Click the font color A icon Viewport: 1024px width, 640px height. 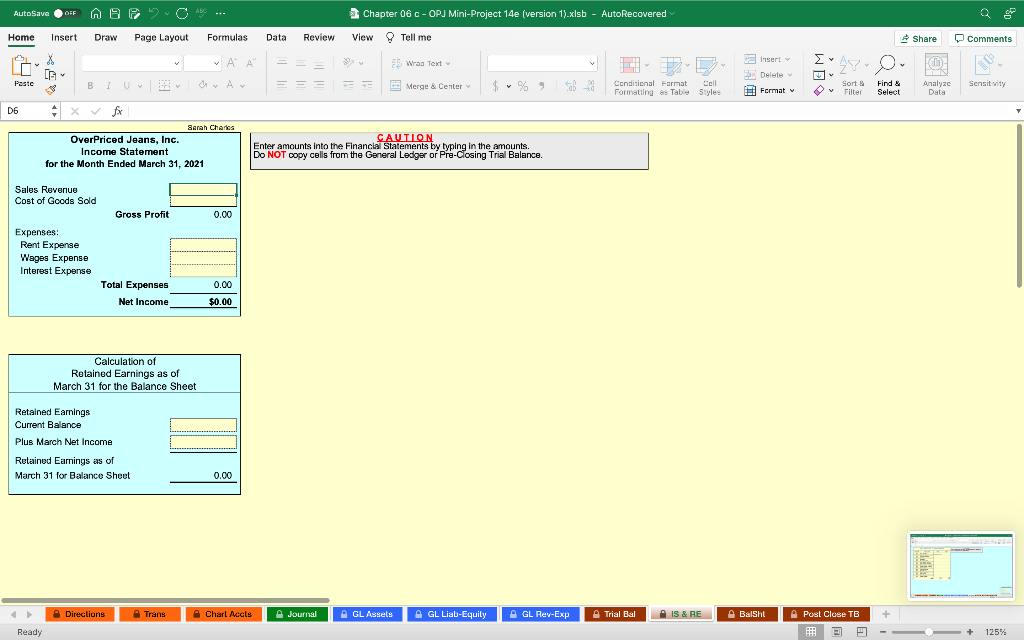coord(230,85)
